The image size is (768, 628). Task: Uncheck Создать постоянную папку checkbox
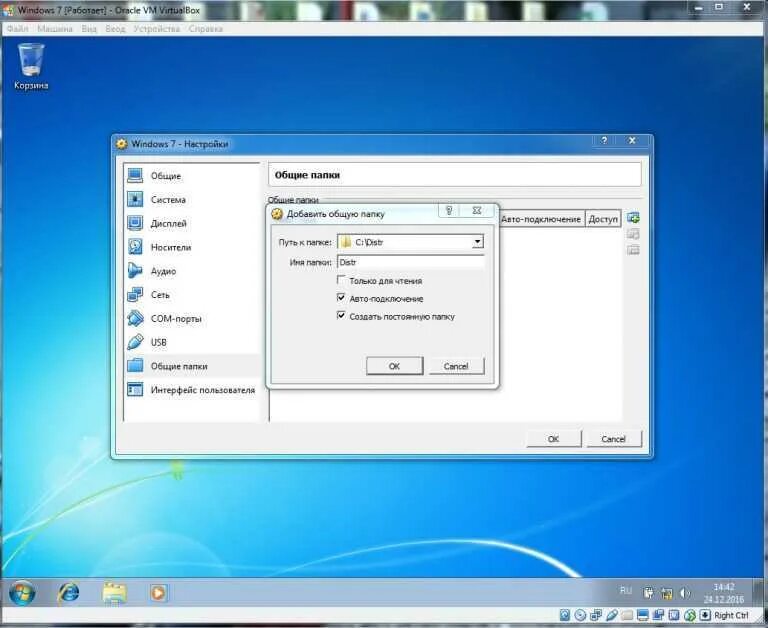click(x=341, y=315)
